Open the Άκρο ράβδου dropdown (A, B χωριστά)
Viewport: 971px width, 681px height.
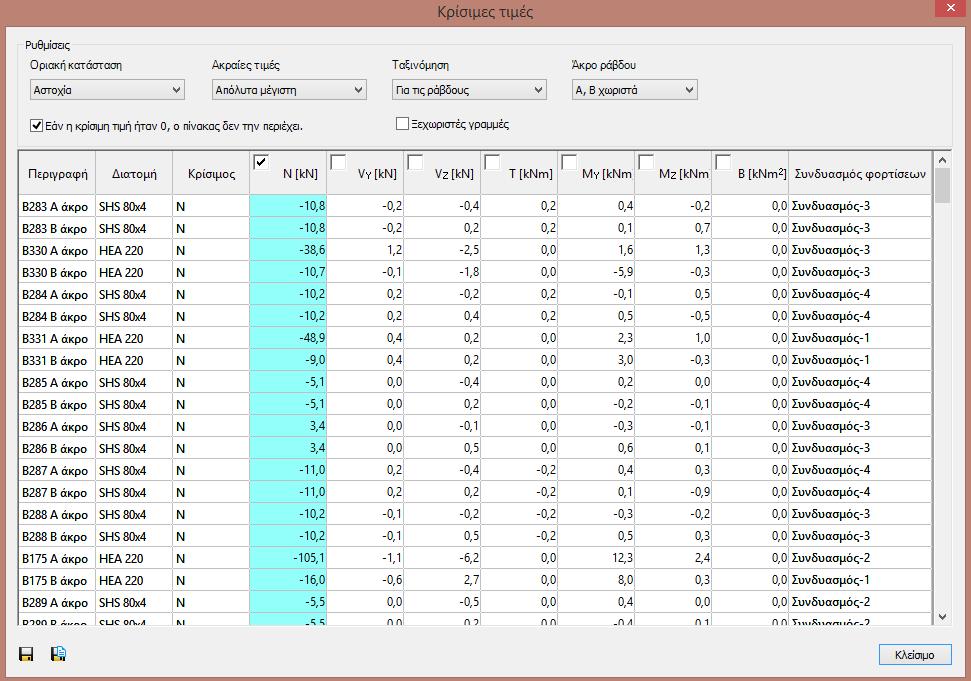(635, 90)
